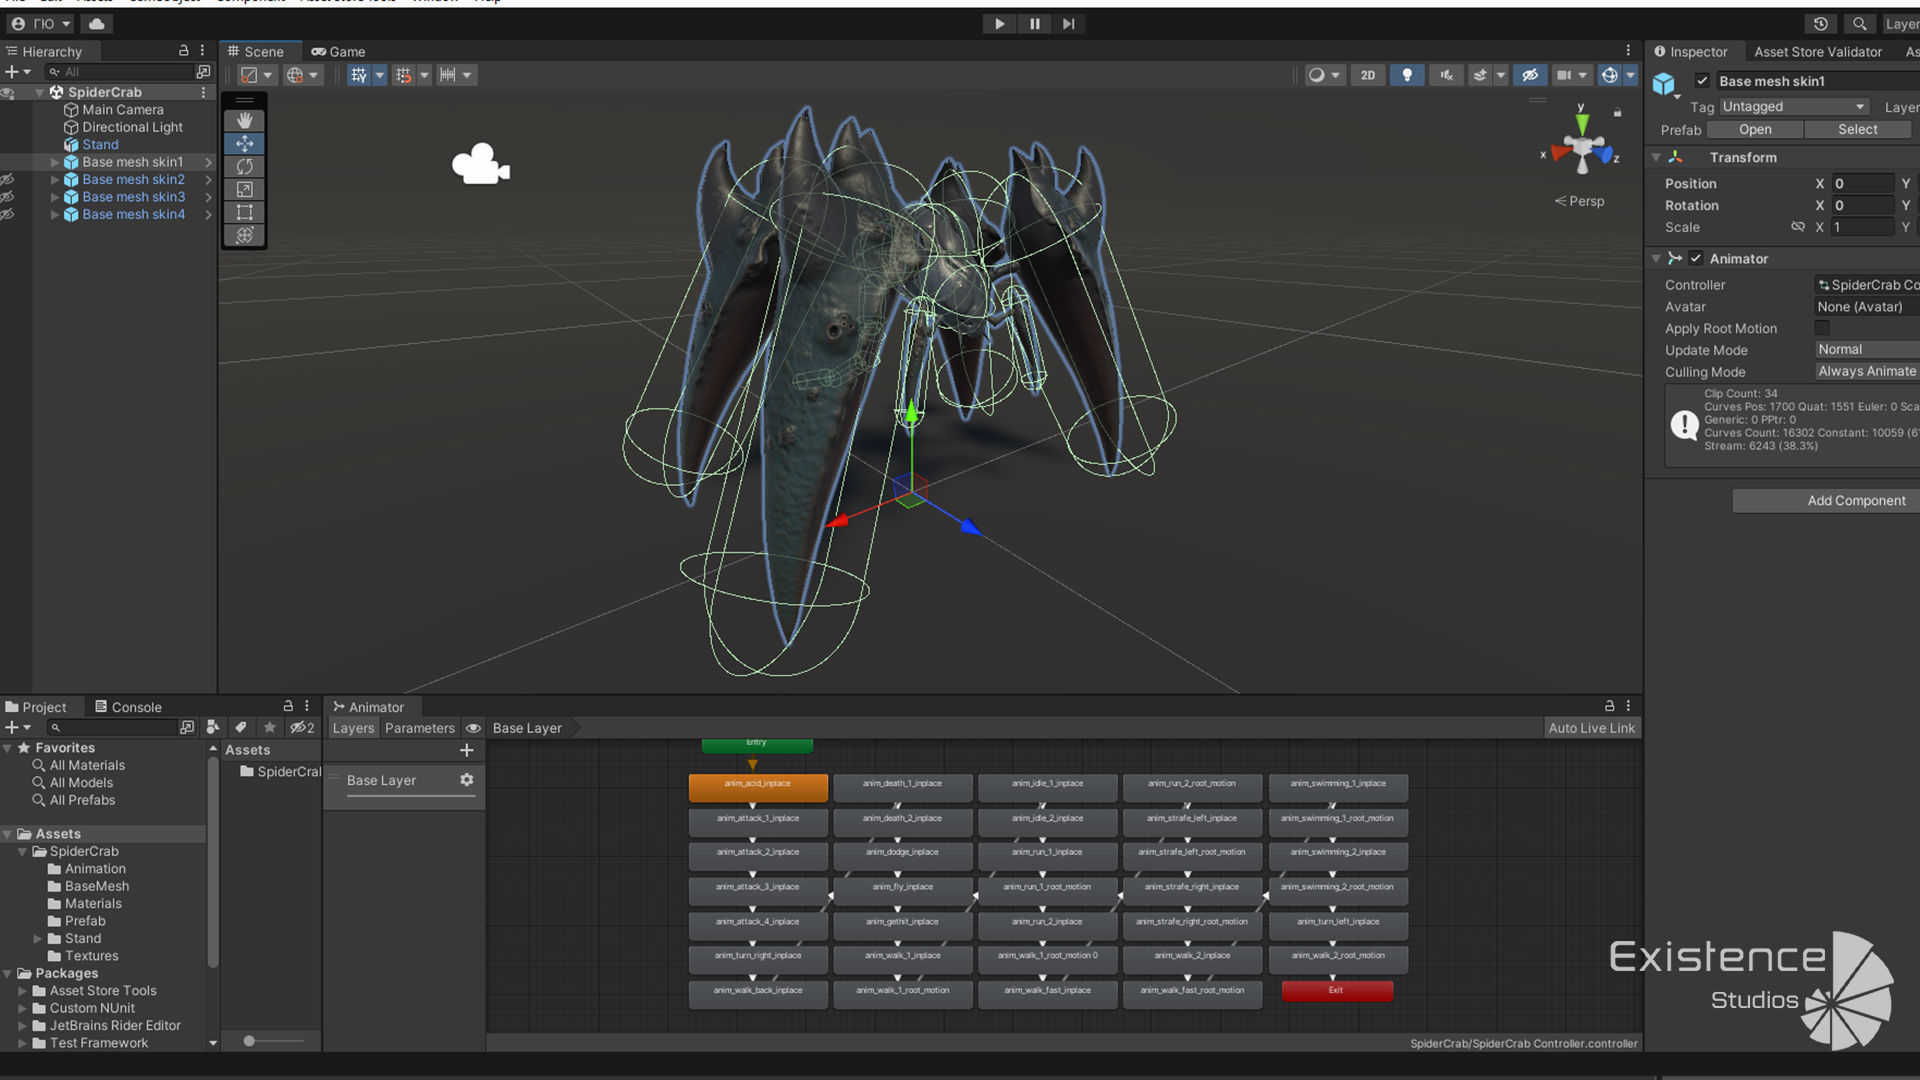Toggle visibility of Base mesh skin2
Viewport: 1920px width, 1080px height.
8,180
